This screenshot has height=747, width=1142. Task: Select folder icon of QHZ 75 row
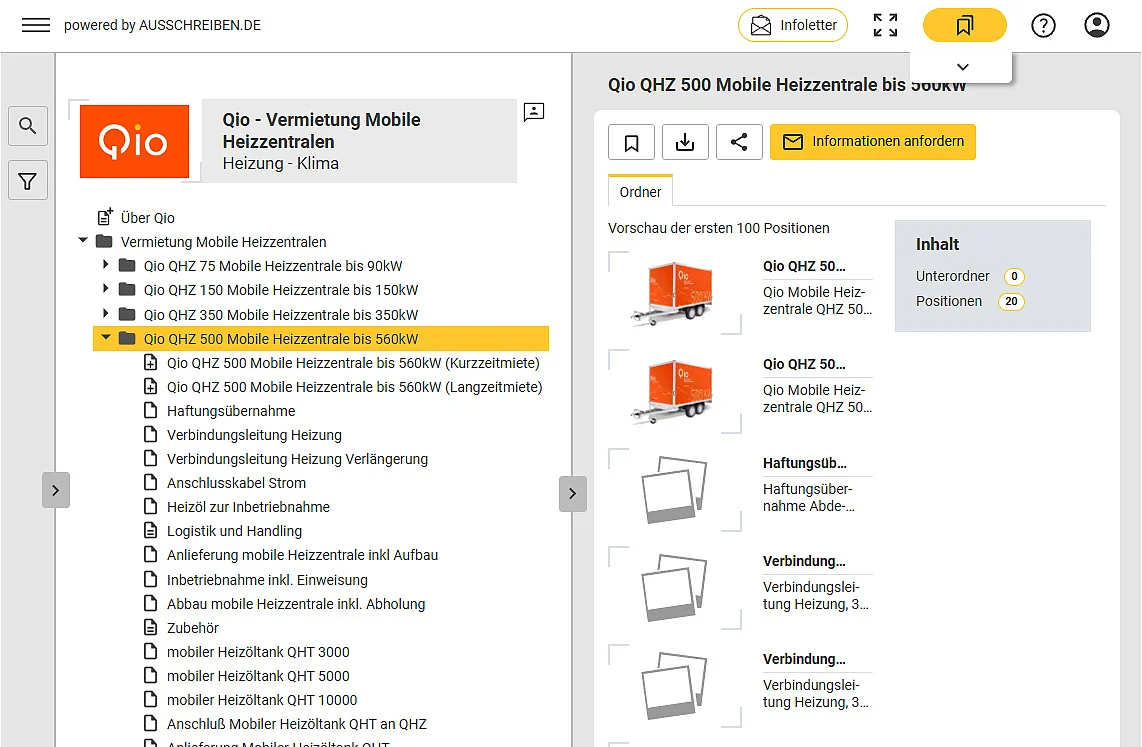point(127,265)
